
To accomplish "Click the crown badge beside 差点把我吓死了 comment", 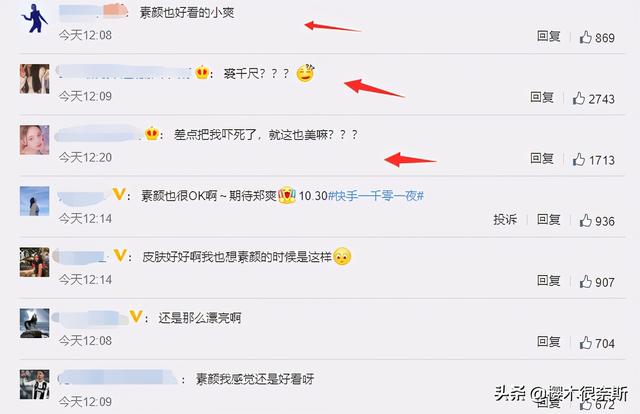I will 152,134.
